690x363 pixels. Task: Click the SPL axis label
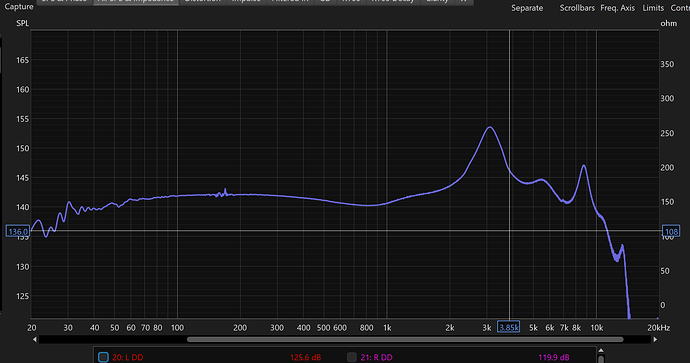(22, 23)
